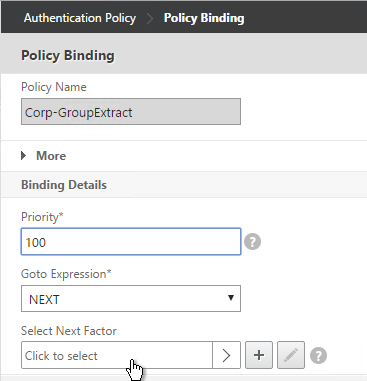
Task: Click the Corp-GroupExtract policy name field
Action: [131, 112]
